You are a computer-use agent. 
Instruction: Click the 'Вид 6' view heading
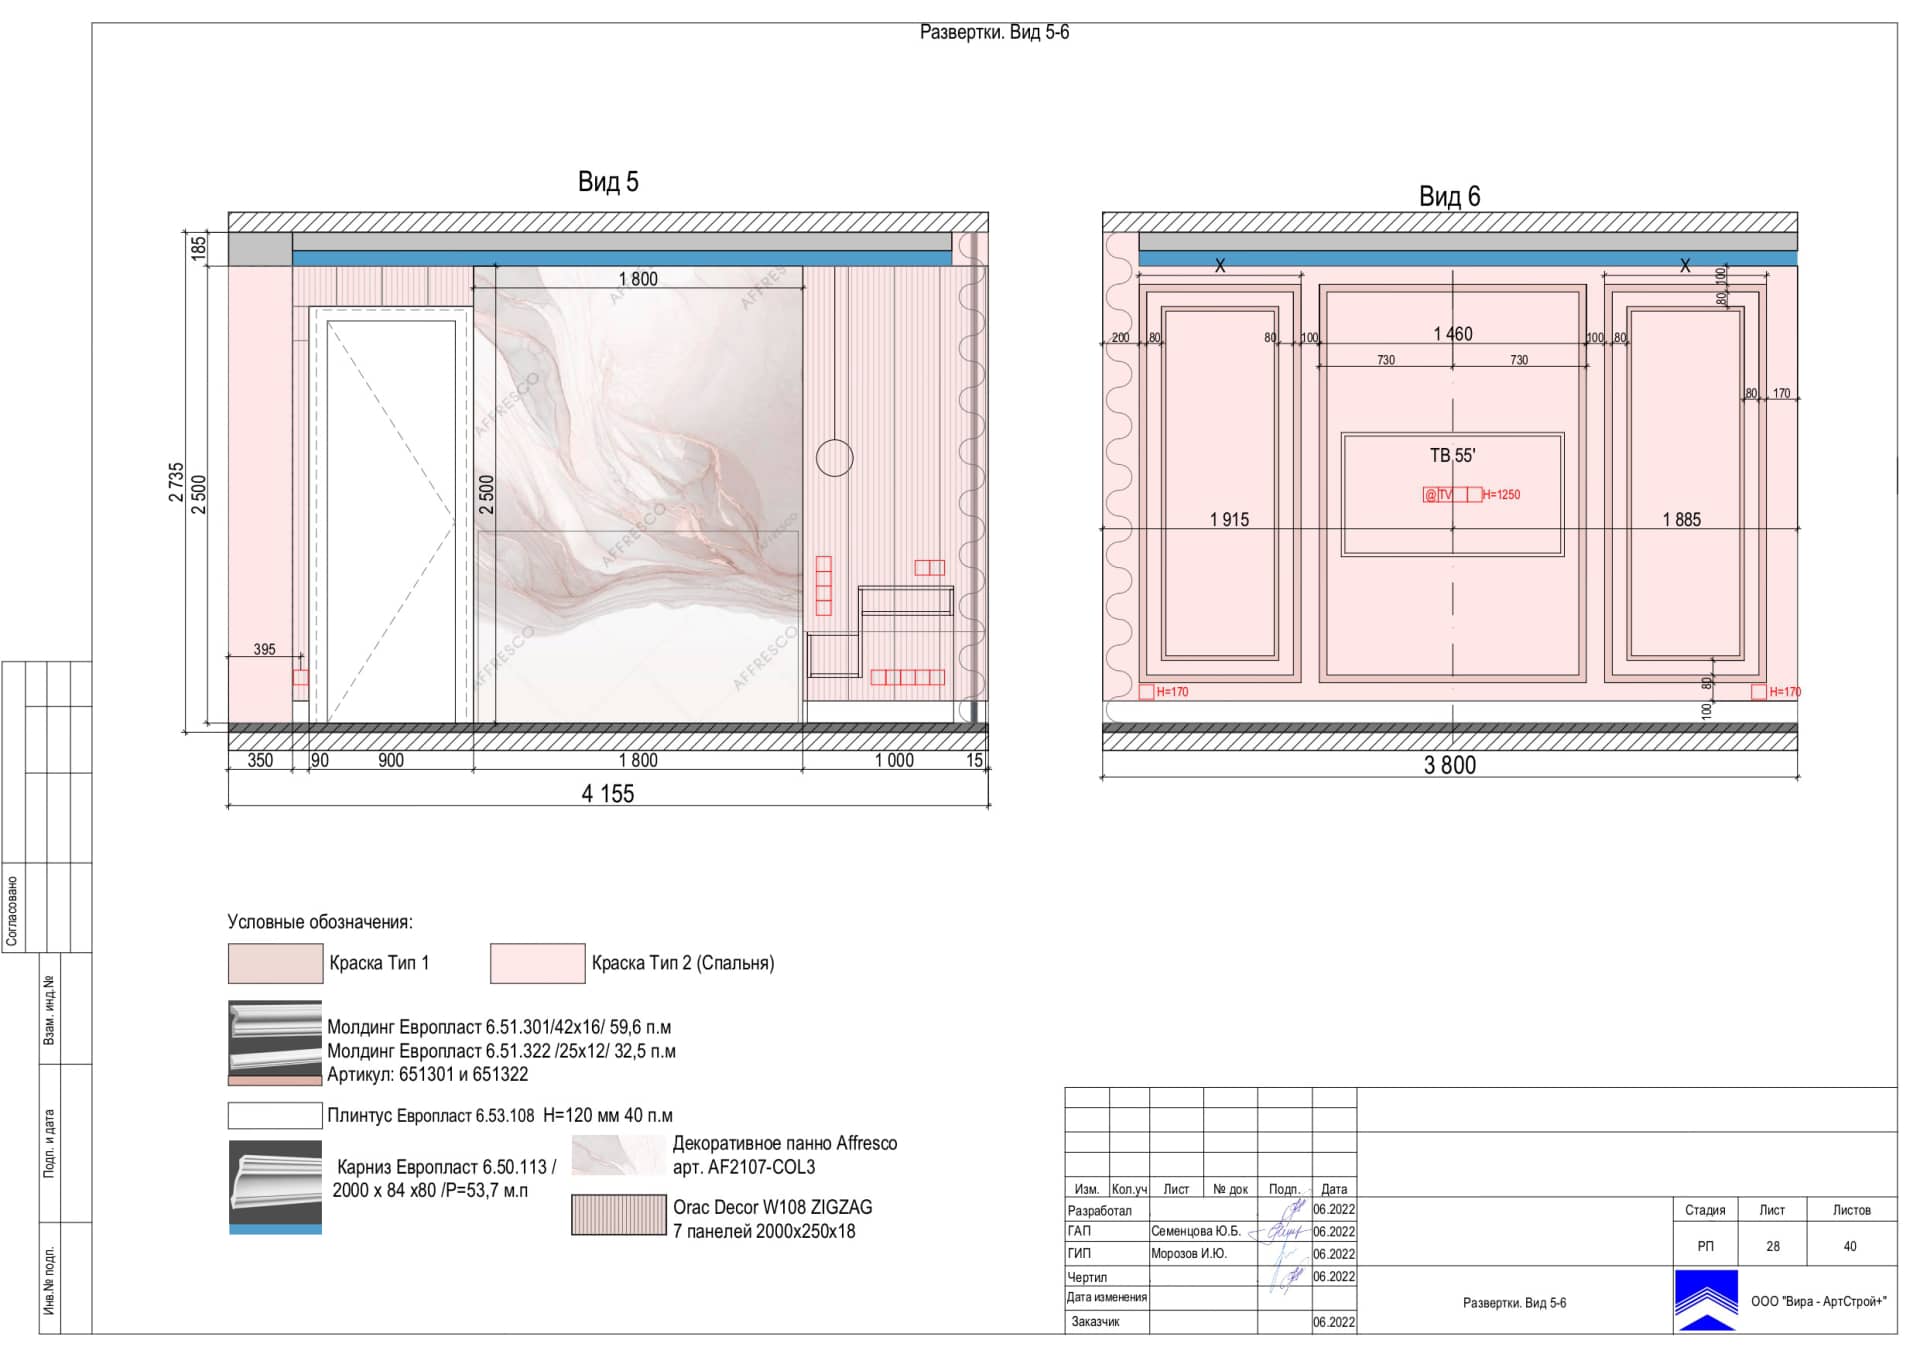pyautogui.click(x=1449, y=196)
